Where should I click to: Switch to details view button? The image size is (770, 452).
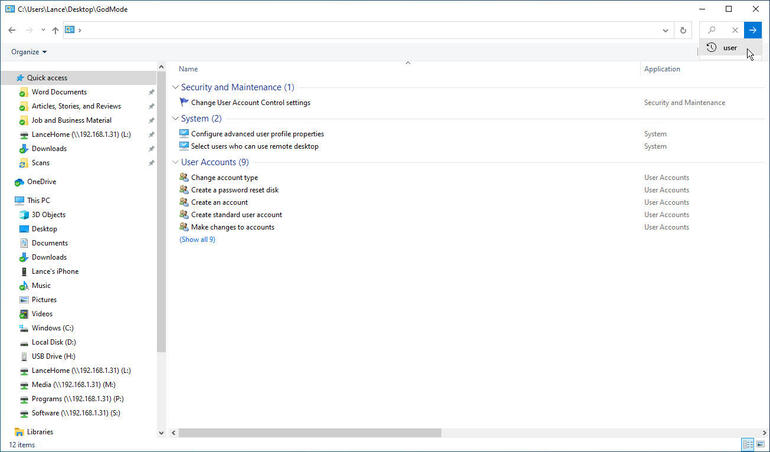pyautogui.click(x=747, y=444)
